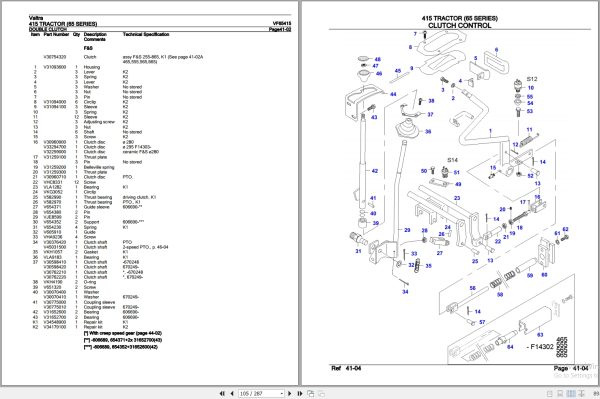Image resolution: width=600 pixels, height=399 pixels.
Task: Click callout number 10 under S12
Action: click(x=531, y=88)
